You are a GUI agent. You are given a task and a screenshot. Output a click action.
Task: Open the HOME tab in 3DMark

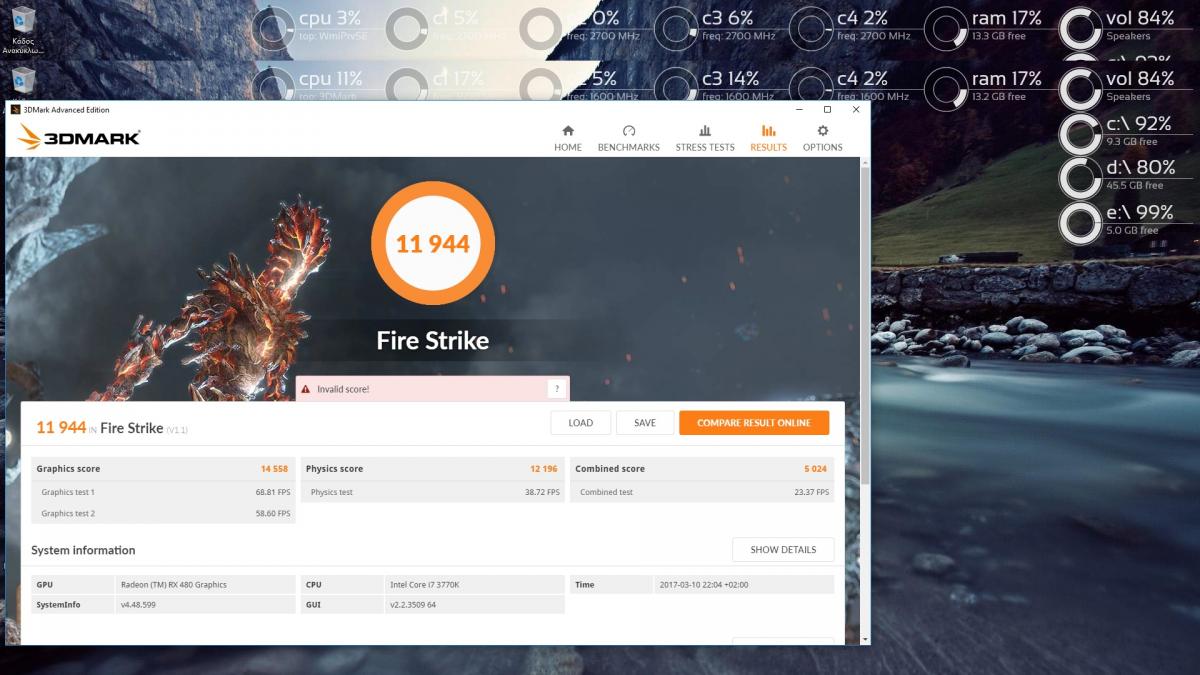click(x=568, y=138)
